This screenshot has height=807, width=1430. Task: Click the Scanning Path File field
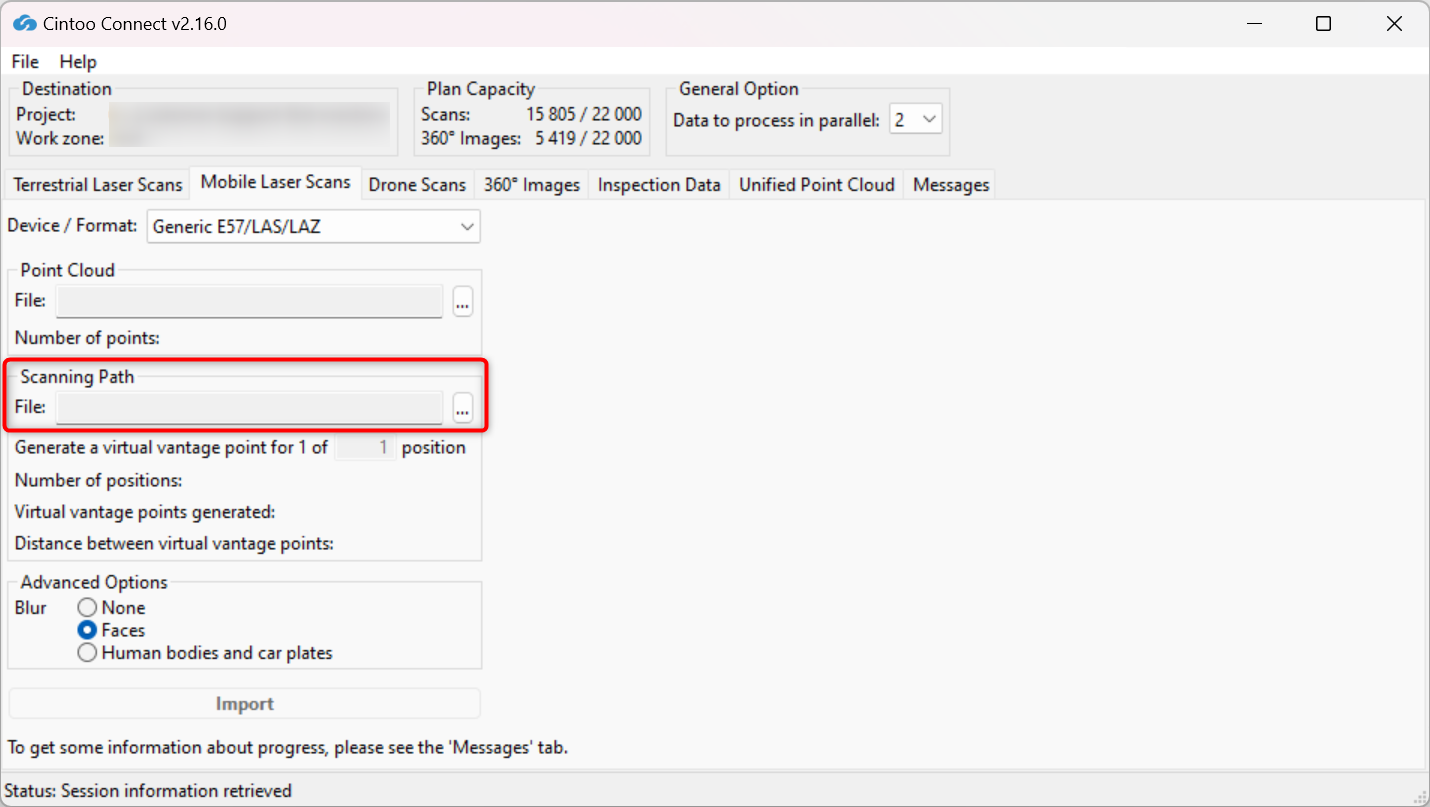coord(249,408)
